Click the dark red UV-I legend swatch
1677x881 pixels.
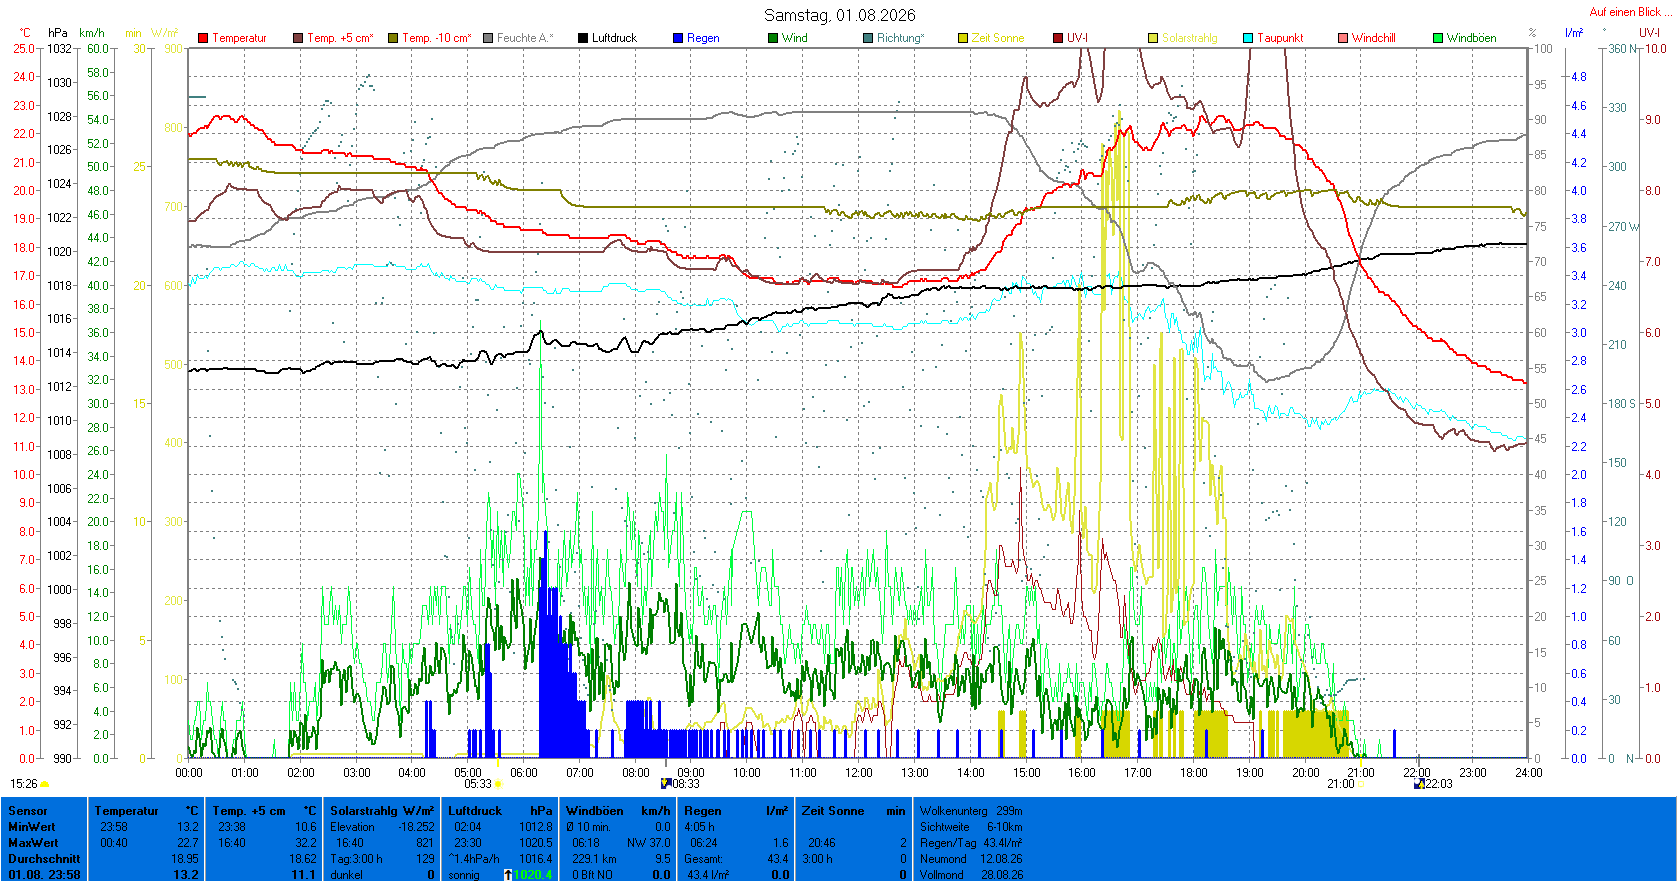pyautogui.click(x=1058, y=38)
